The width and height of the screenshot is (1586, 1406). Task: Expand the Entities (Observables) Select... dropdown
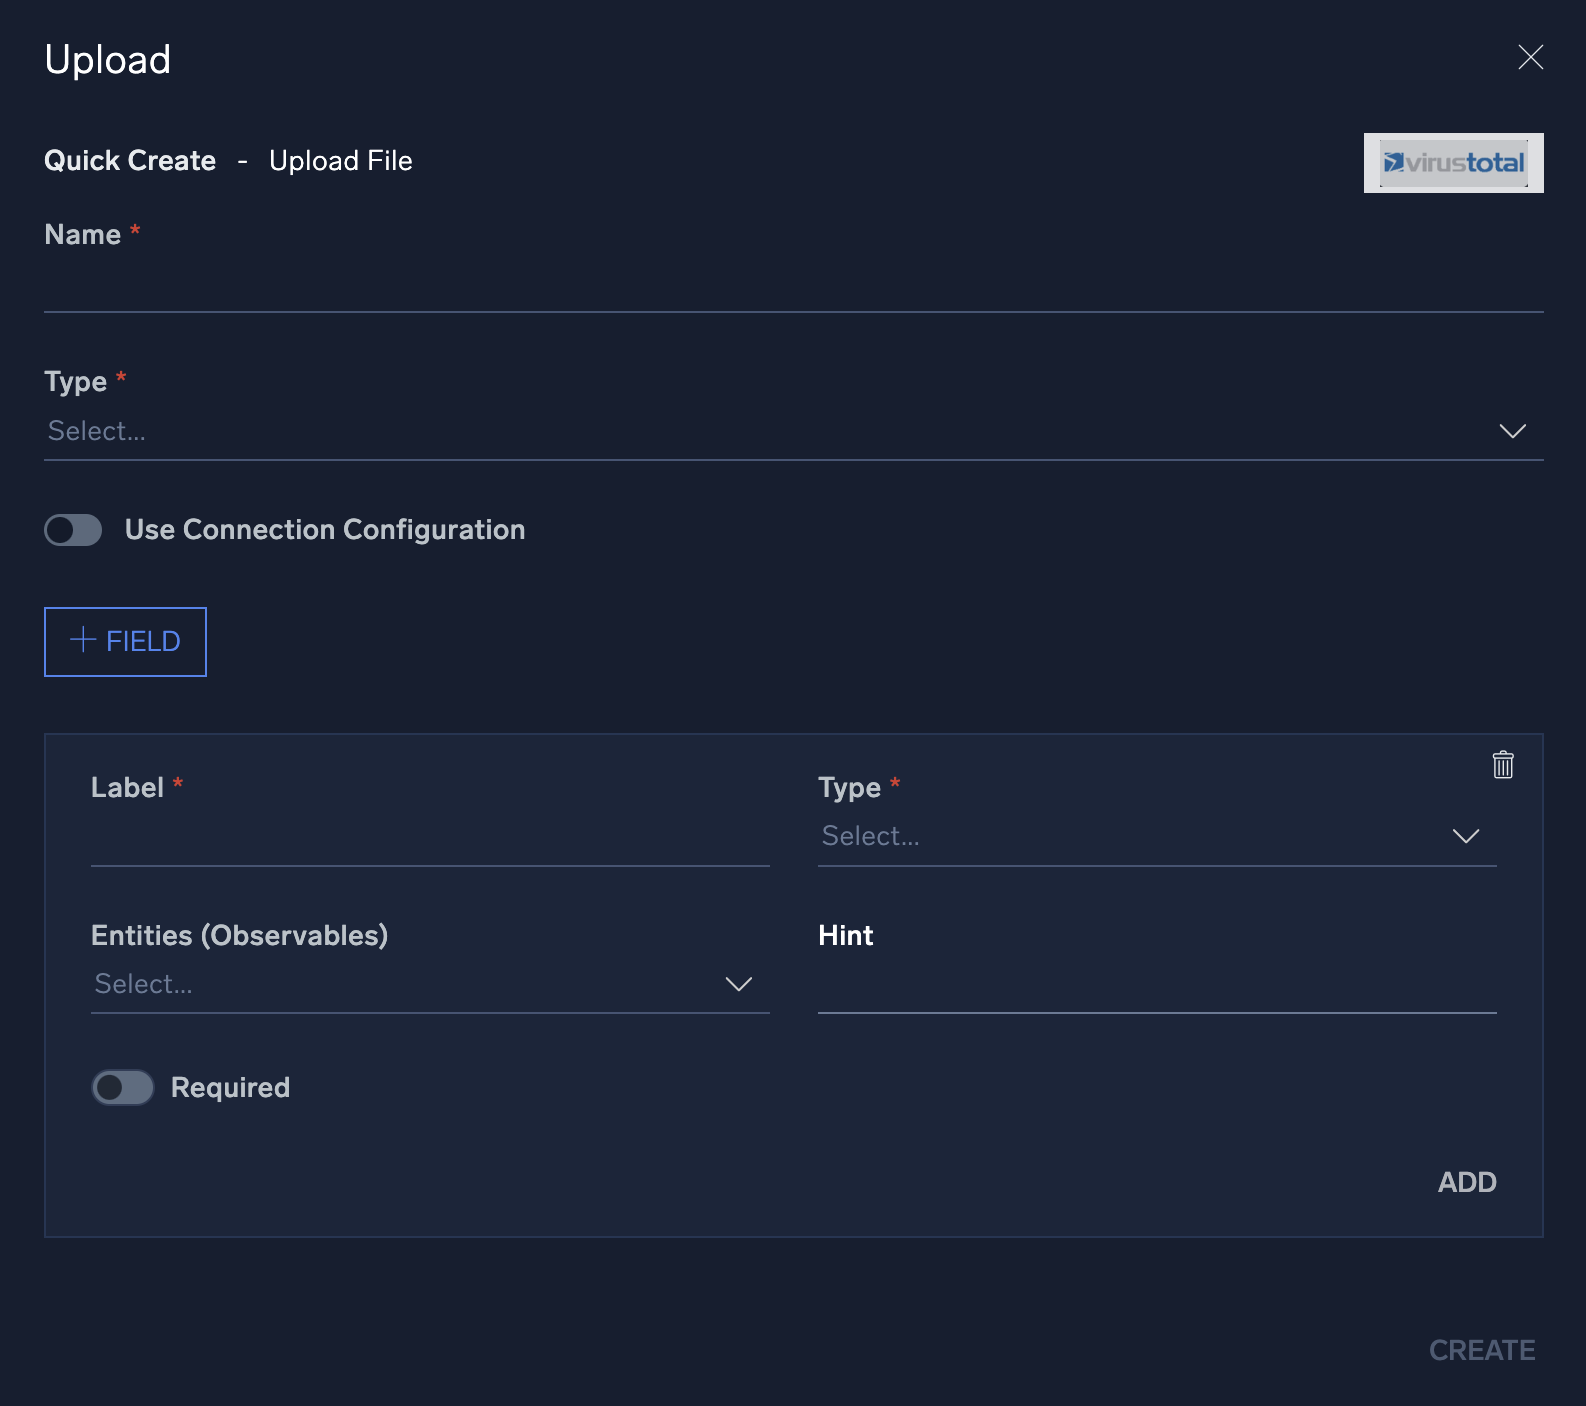point(400,984)
